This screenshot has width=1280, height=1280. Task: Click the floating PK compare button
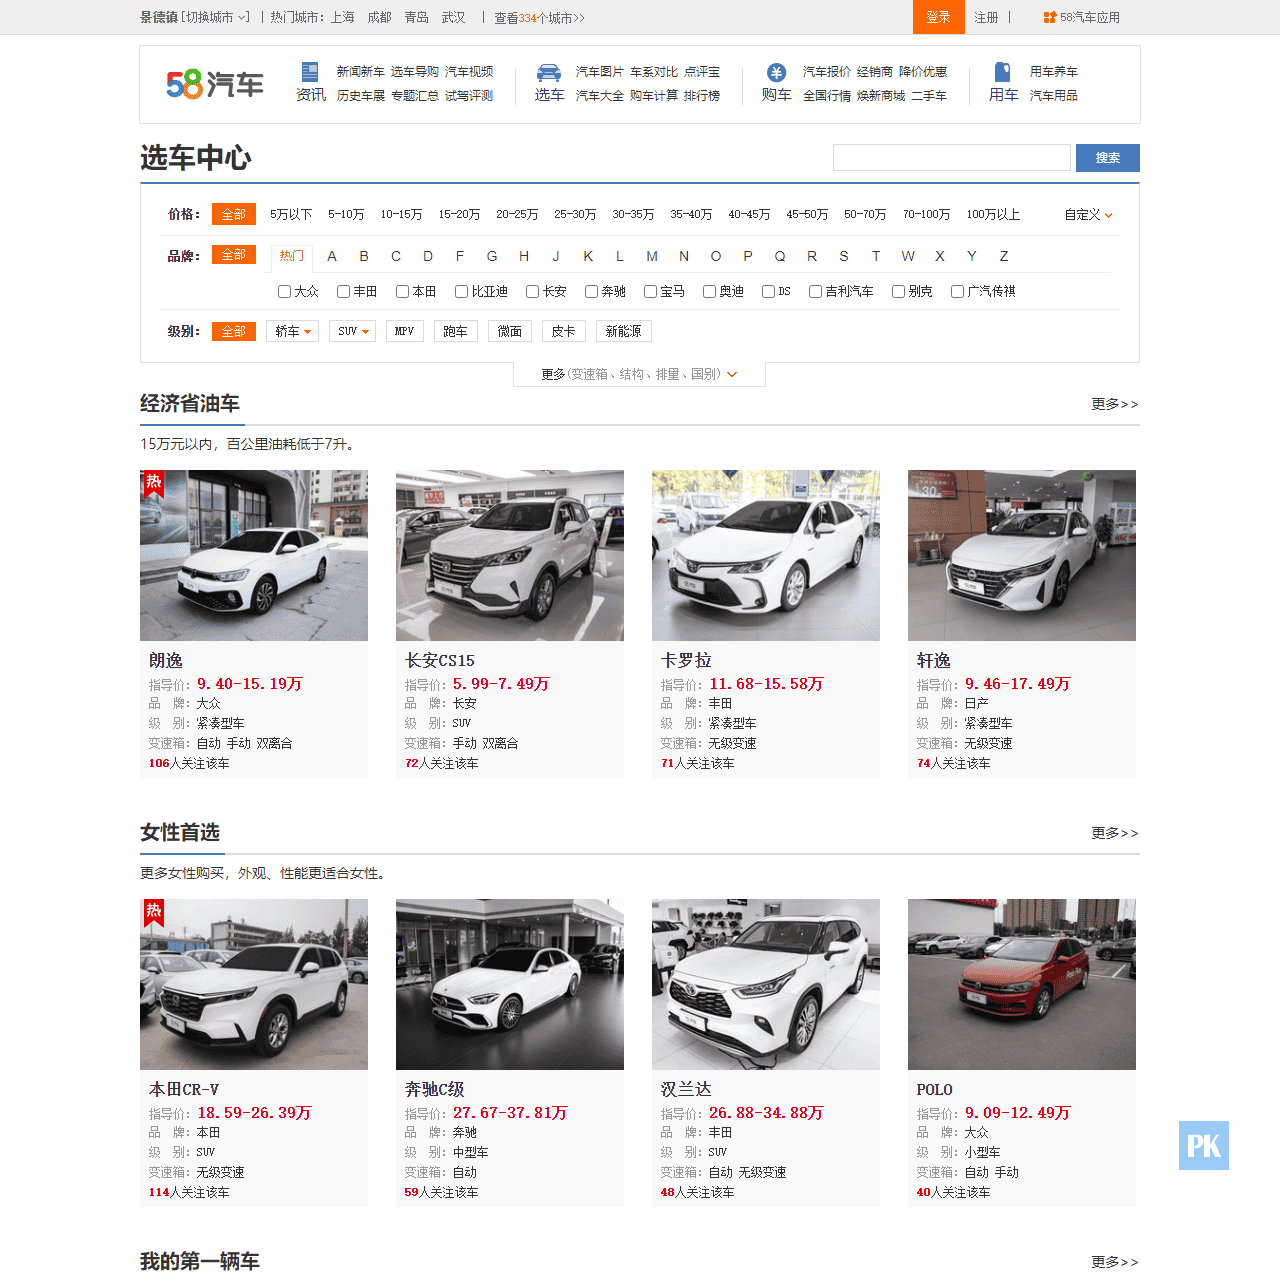1204,1146
